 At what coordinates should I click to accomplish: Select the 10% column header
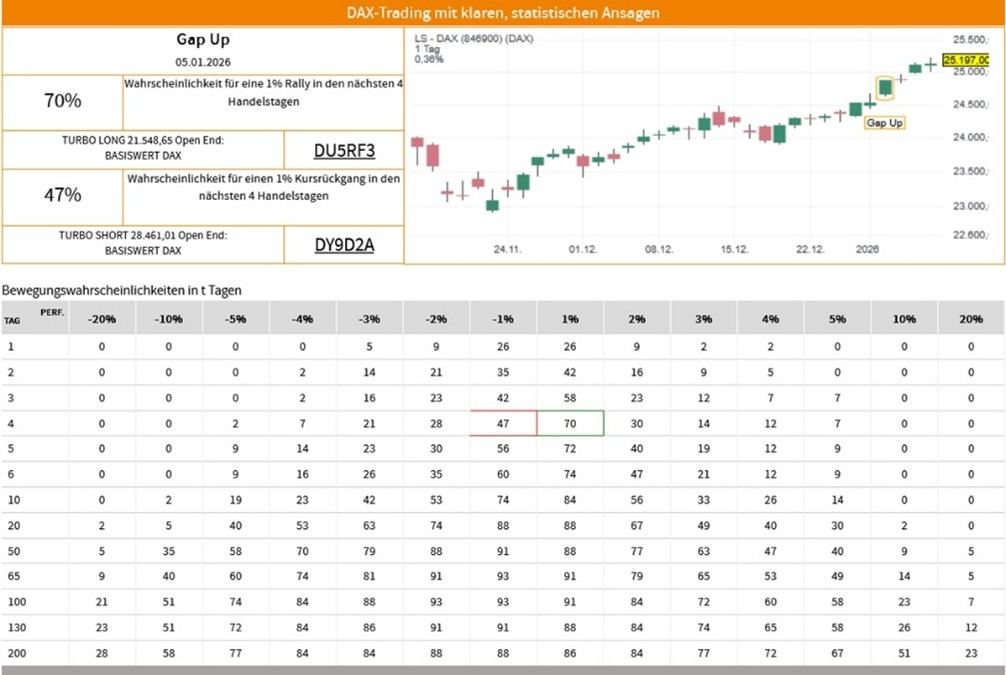click(x=904, y=318)
